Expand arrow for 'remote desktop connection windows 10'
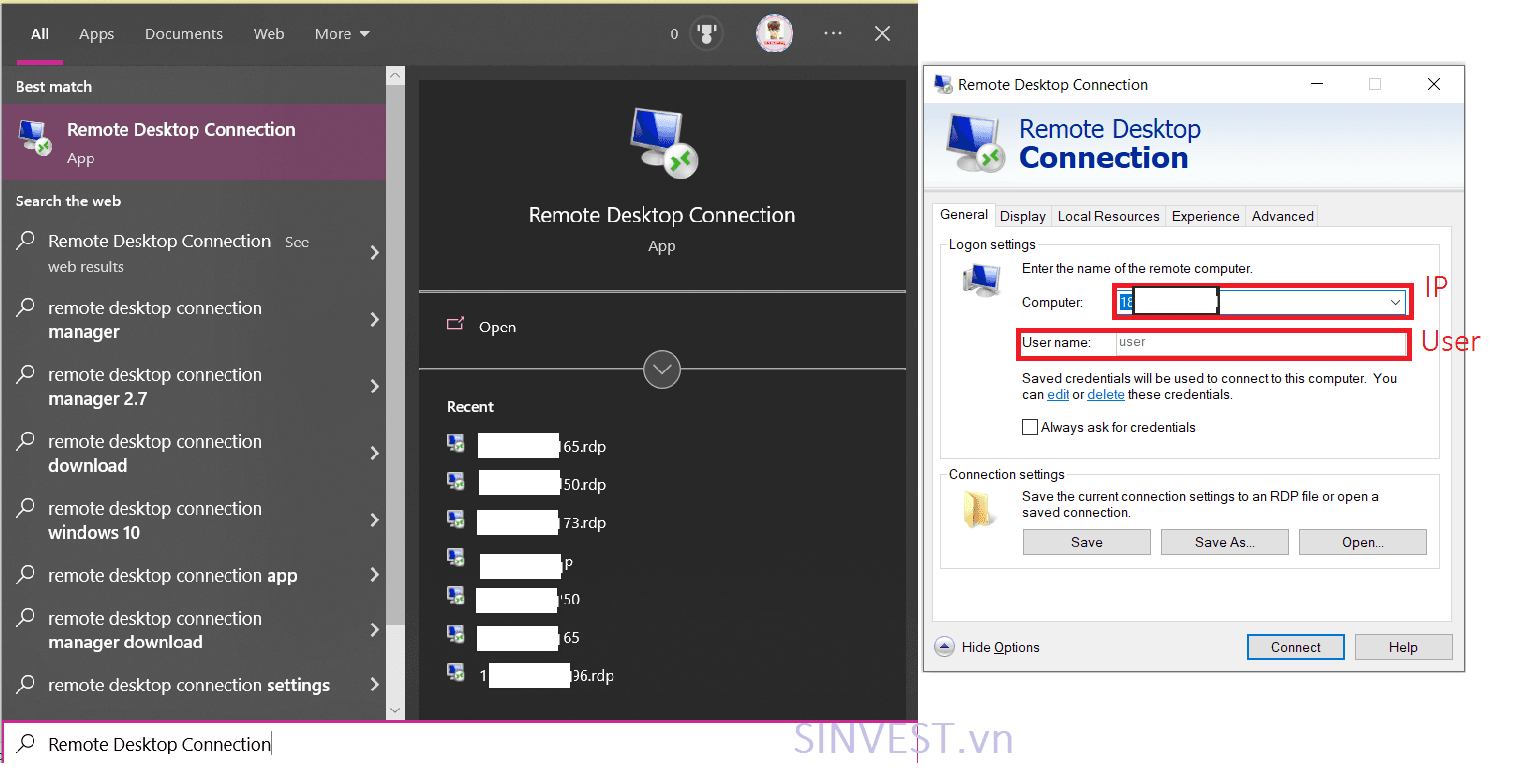Screen dimensions: 1520x775 point(375,520)
